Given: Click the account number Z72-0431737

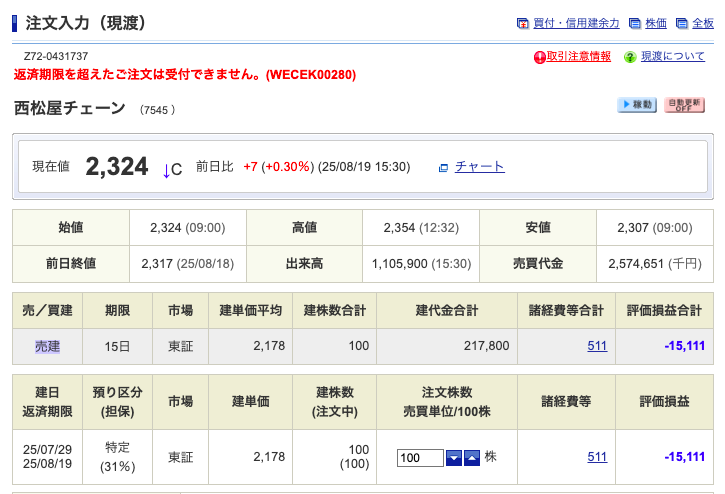Looking at the screenshot, I should (56, 56).
